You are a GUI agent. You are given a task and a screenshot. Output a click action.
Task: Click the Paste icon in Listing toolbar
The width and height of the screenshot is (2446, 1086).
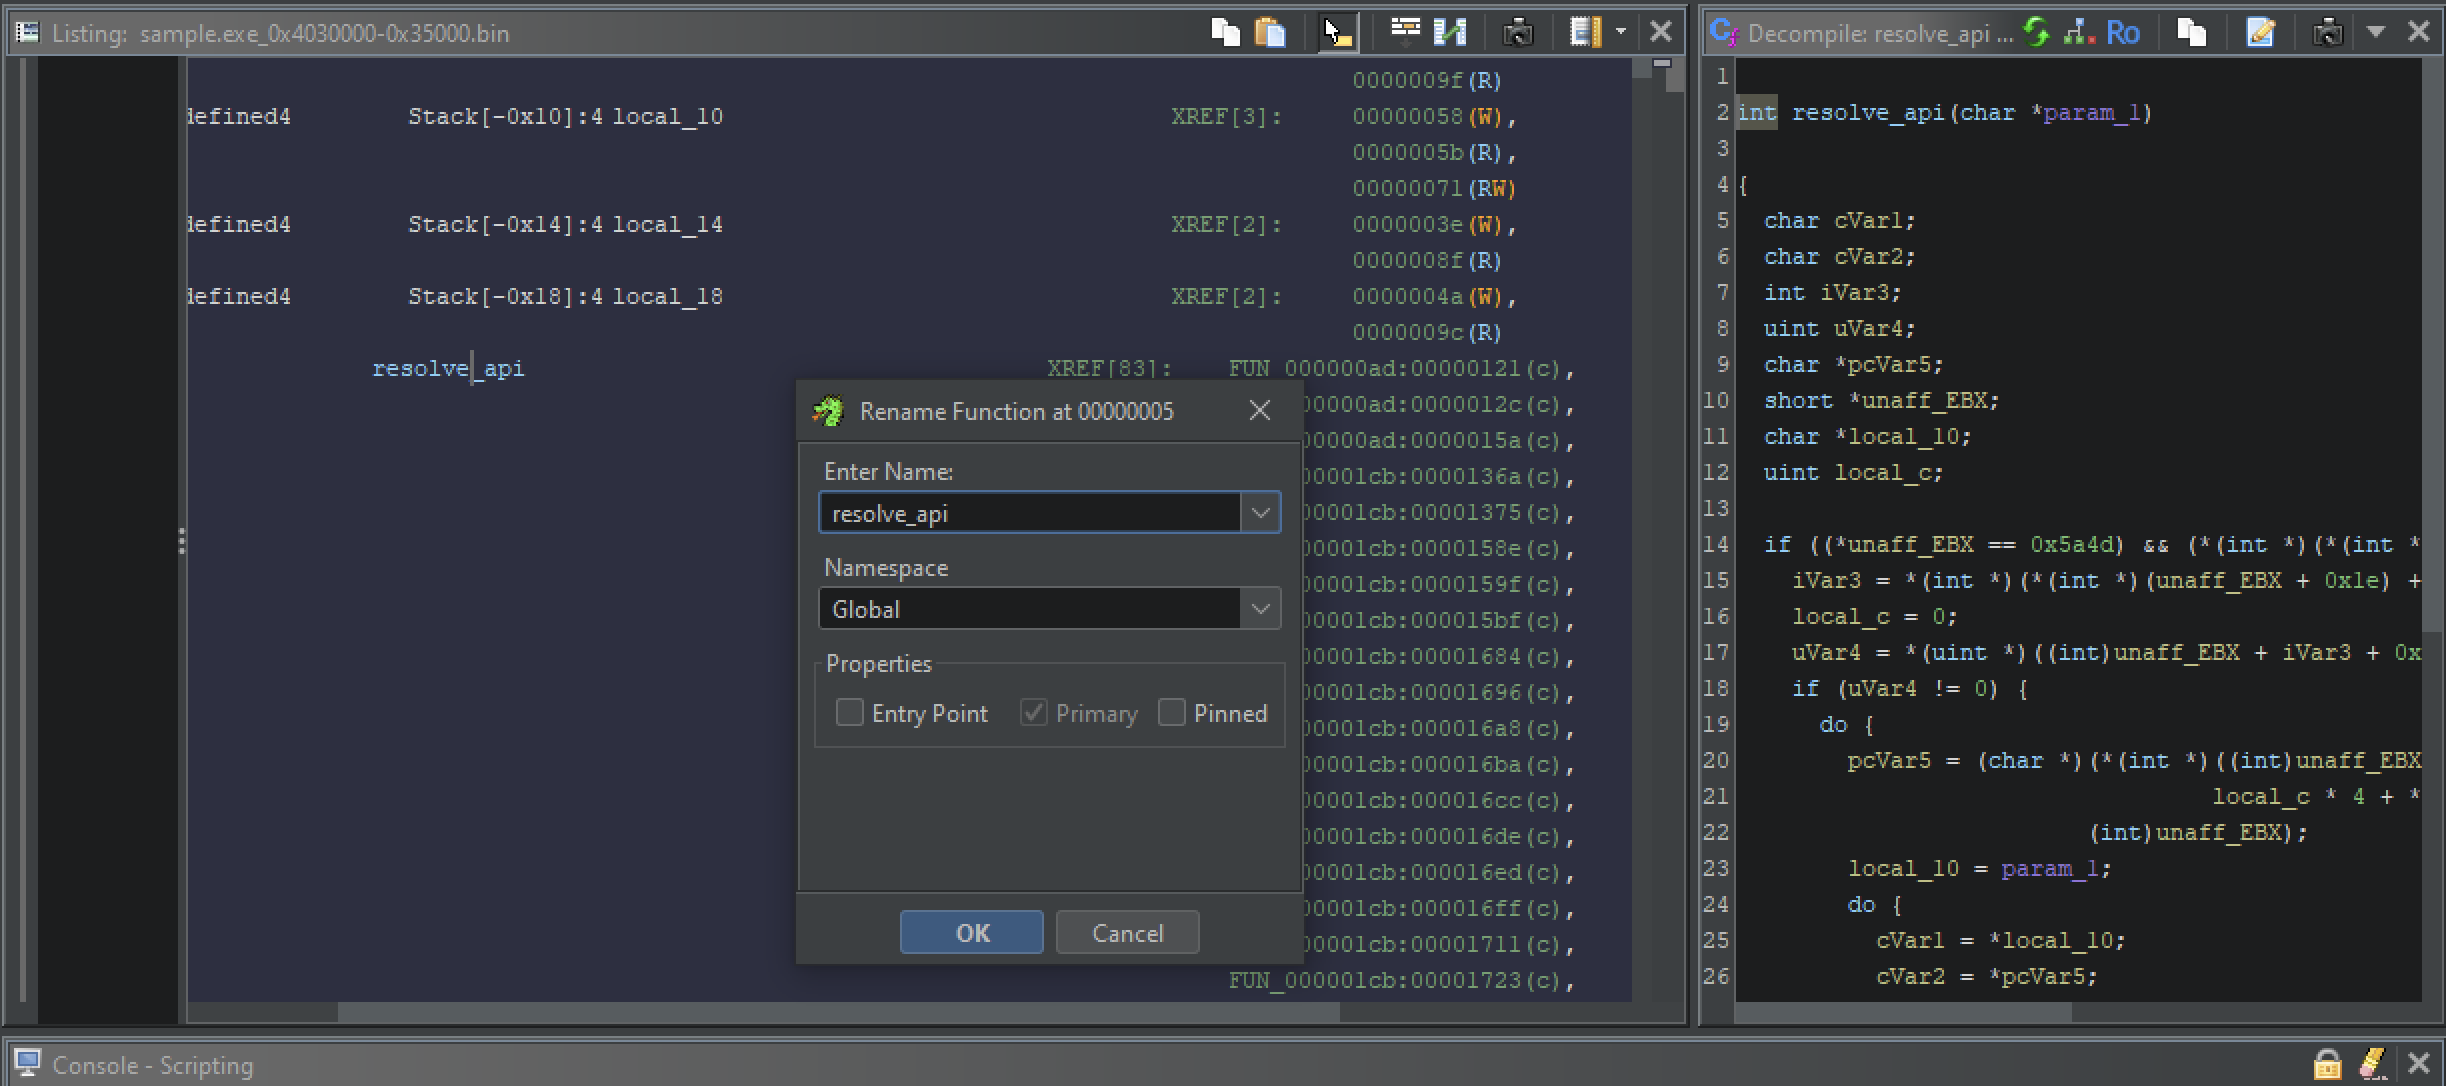click(1270, 32)
